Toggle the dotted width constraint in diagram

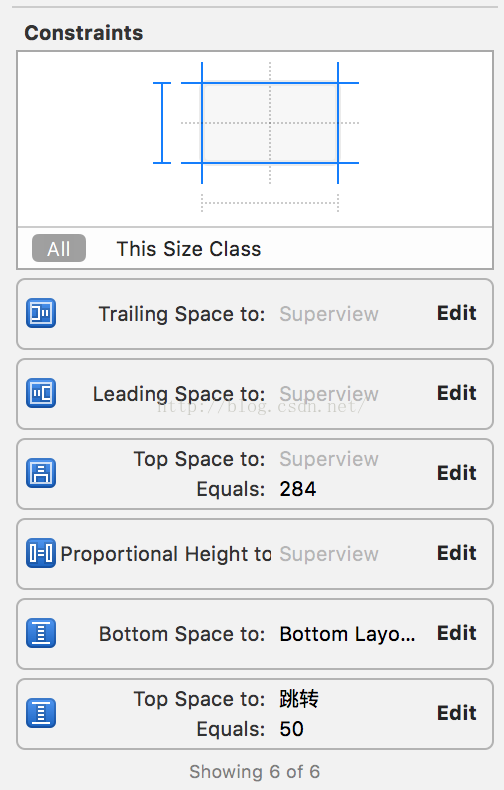pos(270,203)
